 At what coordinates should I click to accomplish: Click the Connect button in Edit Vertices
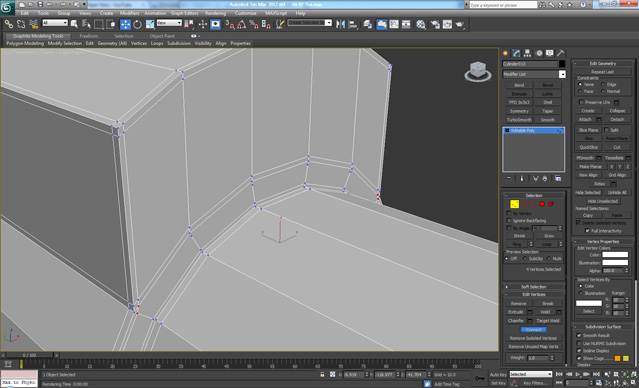pyautogui.click(x=533, y=329)
